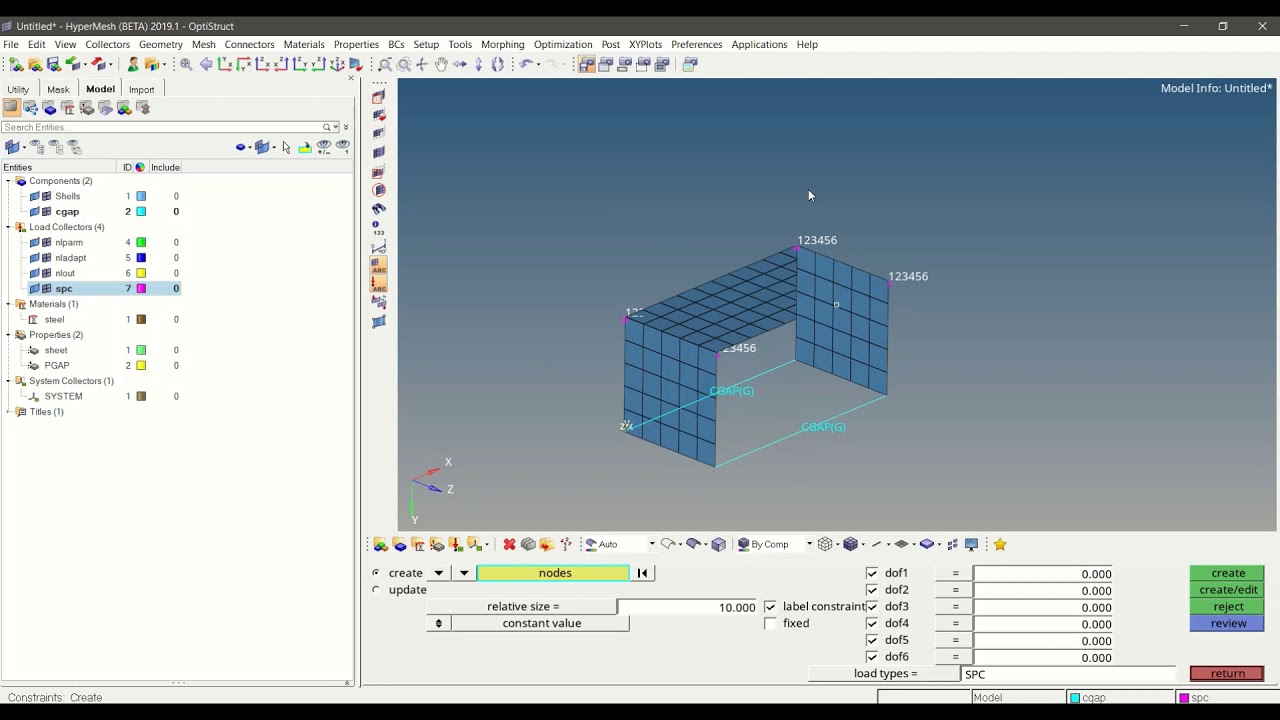The height and width of the screenshot is (720, 1280).
Task: Collapse the Materials (1) tree node
Action: click(8, 304)
